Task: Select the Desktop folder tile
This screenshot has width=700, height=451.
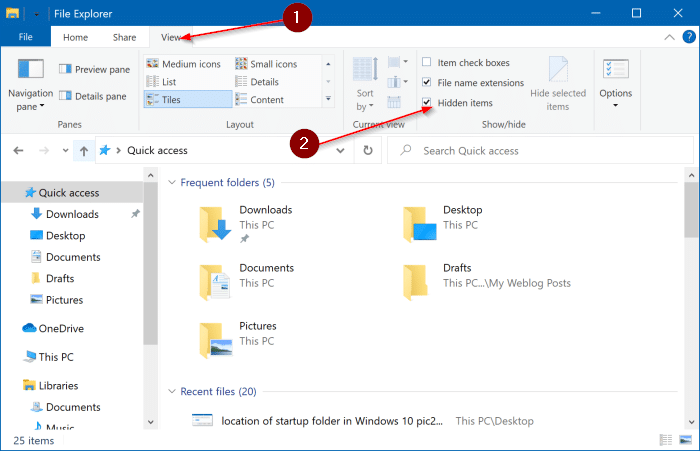Action: click(x=442, y=224)
